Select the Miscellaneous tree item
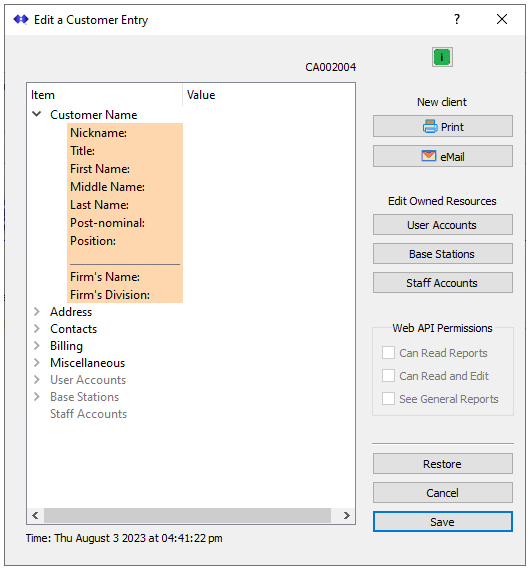Screen dimensions: 530x570 [x=87, y=363]
